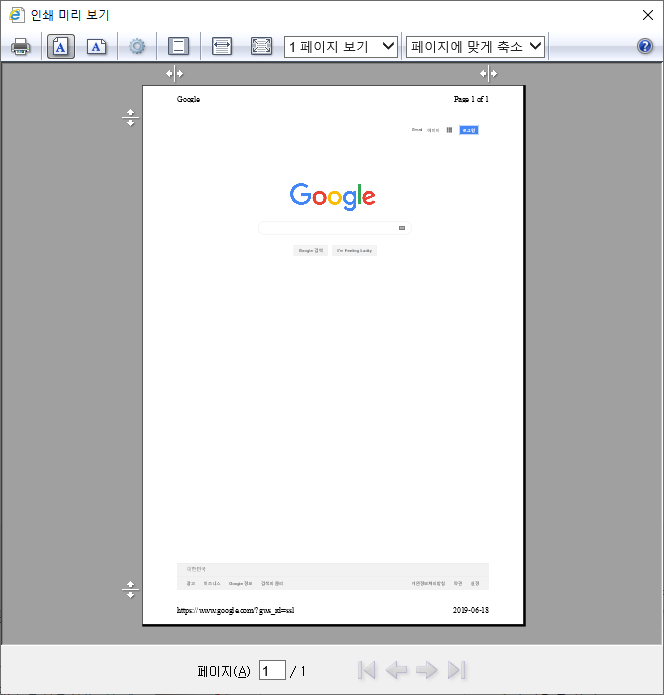Open the '1 페이지 보기' page view dropdown
This screenshot has width=664, height=695.
coord(341,47)
